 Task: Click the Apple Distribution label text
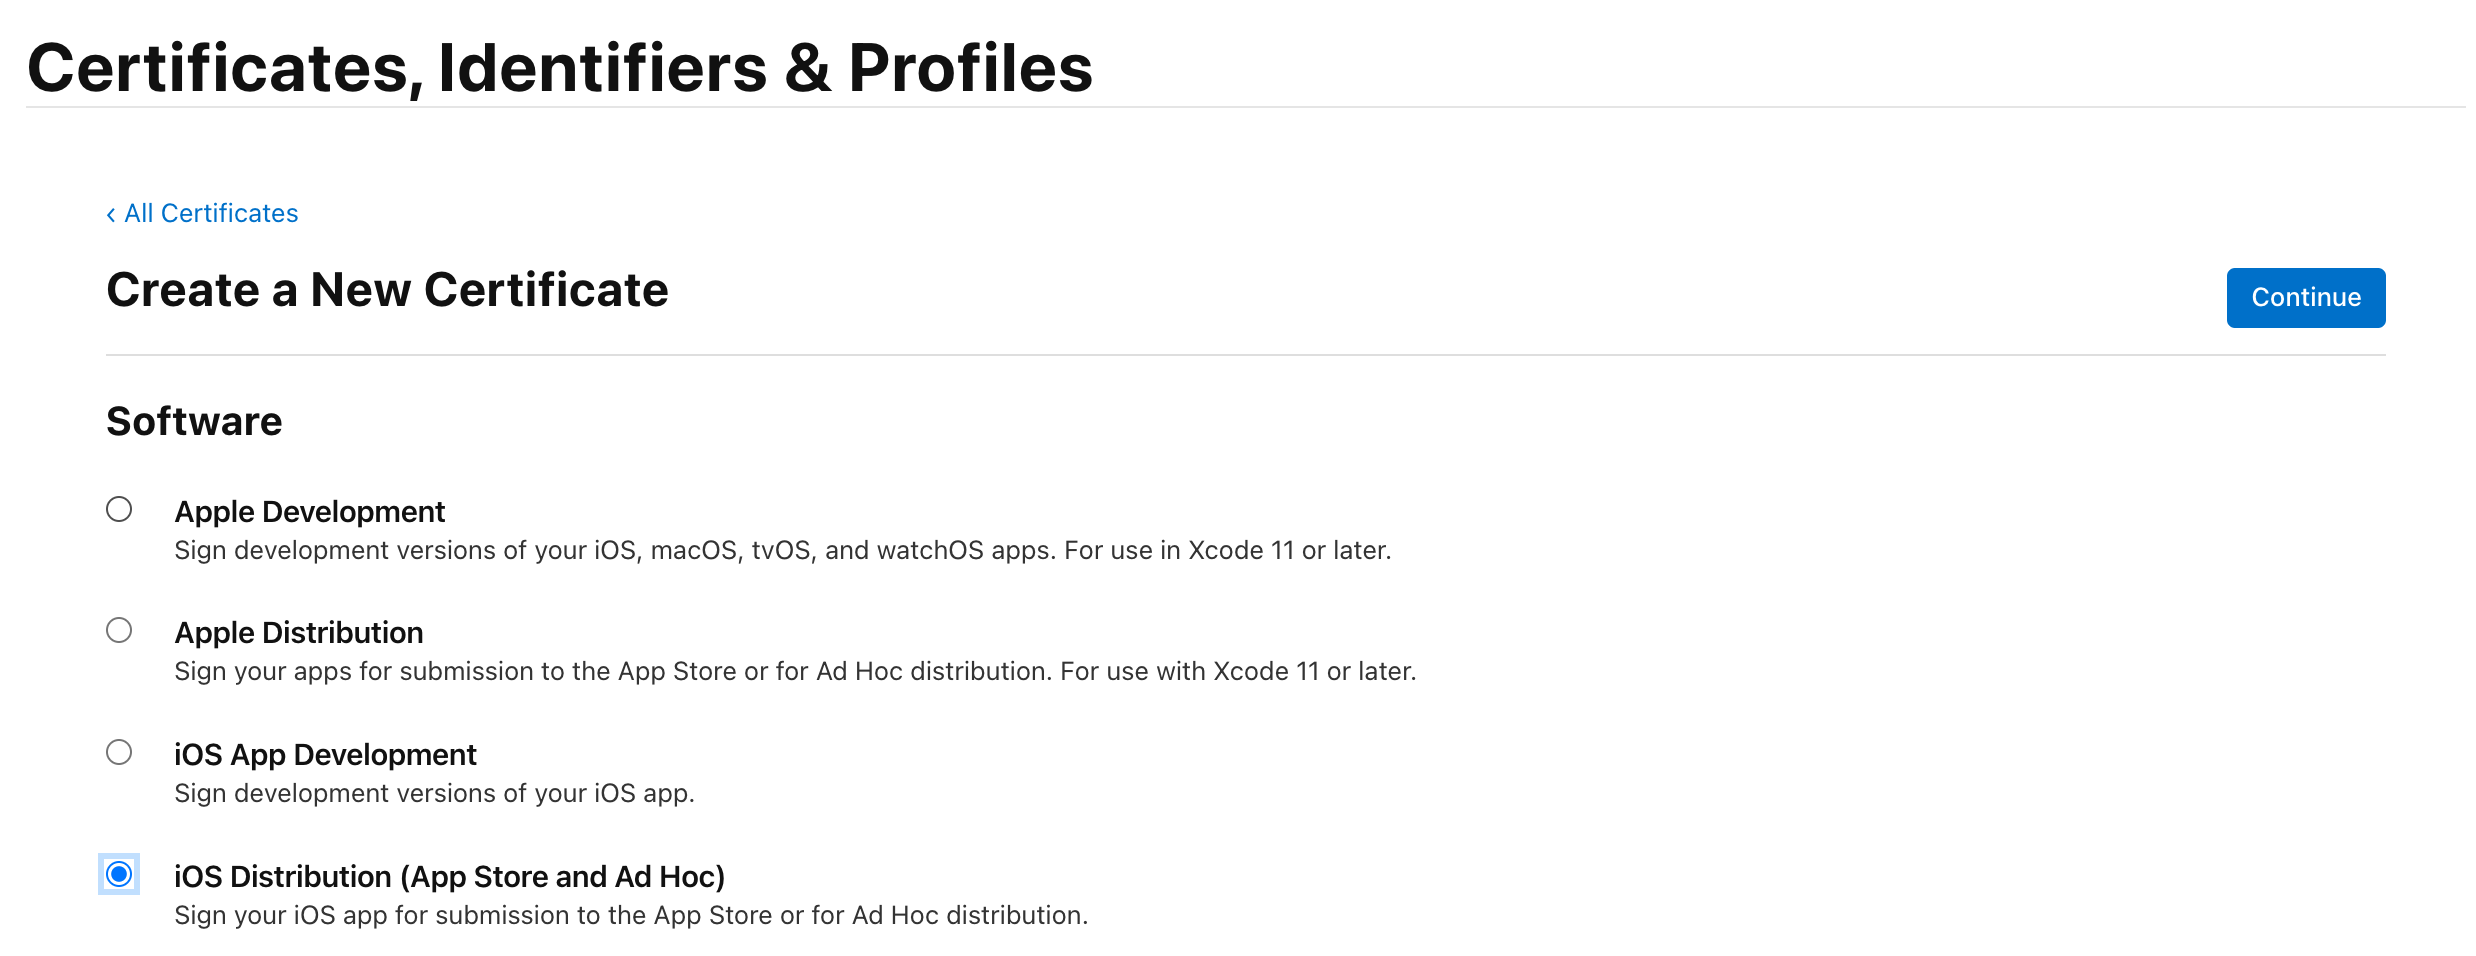point(298,632)
